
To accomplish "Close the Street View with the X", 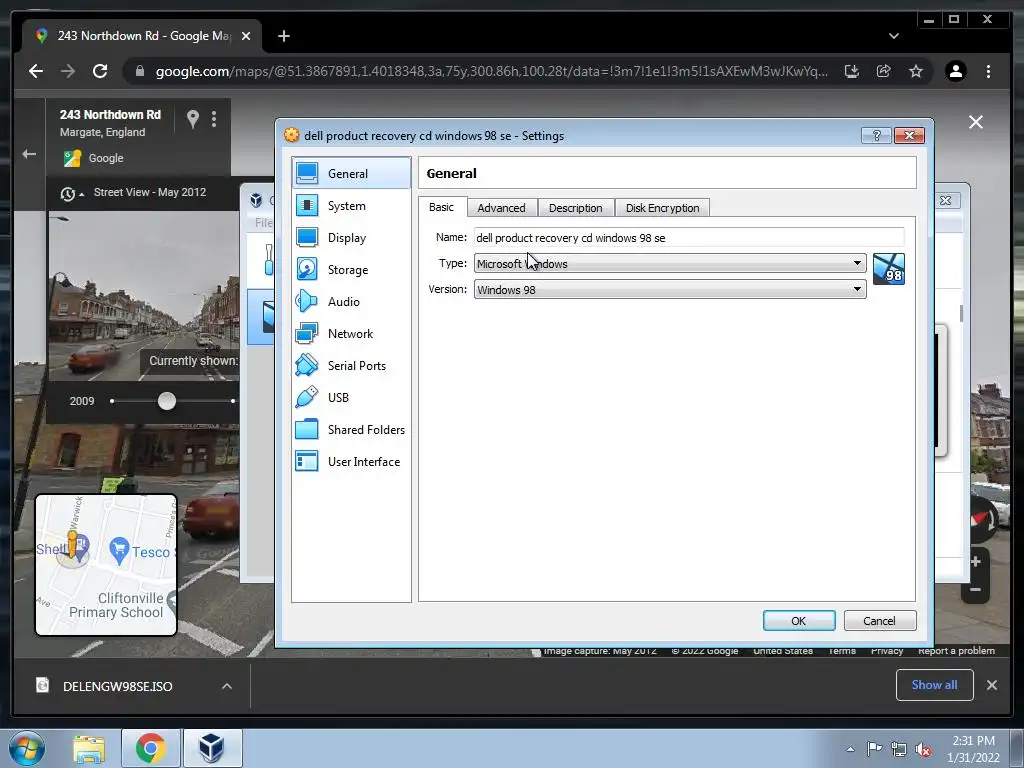I will pyautogui.click(x=976, y=122).
